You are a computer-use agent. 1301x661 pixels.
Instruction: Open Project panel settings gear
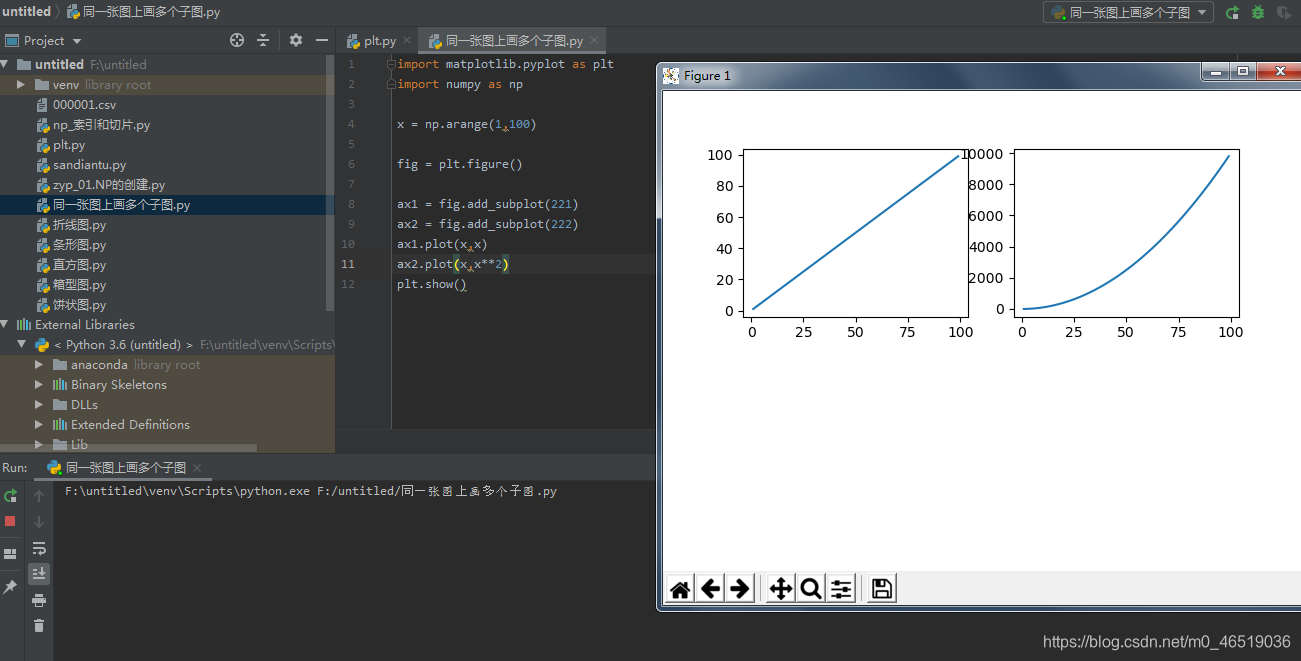[296, 40]
